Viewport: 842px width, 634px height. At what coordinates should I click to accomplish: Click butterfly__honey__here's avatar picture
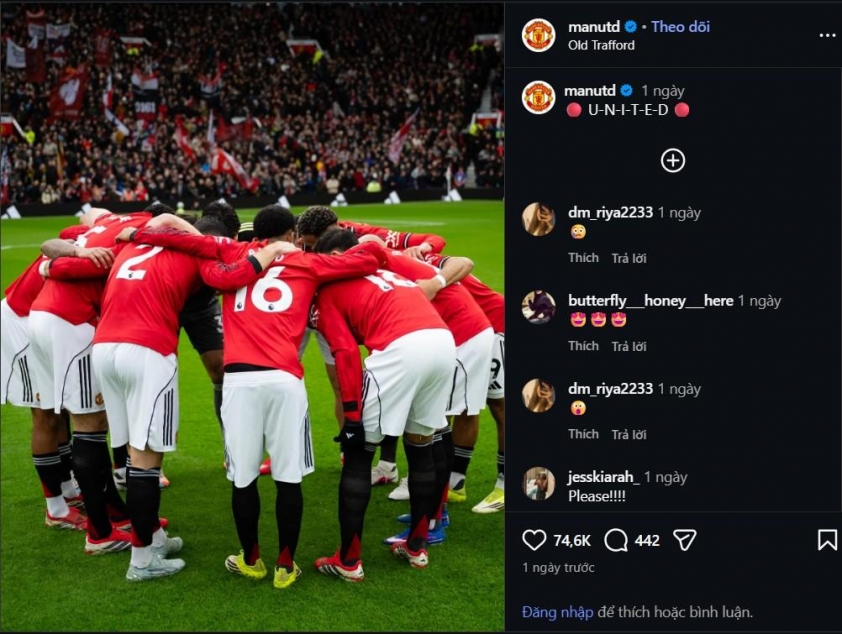[x=538, y=307]
